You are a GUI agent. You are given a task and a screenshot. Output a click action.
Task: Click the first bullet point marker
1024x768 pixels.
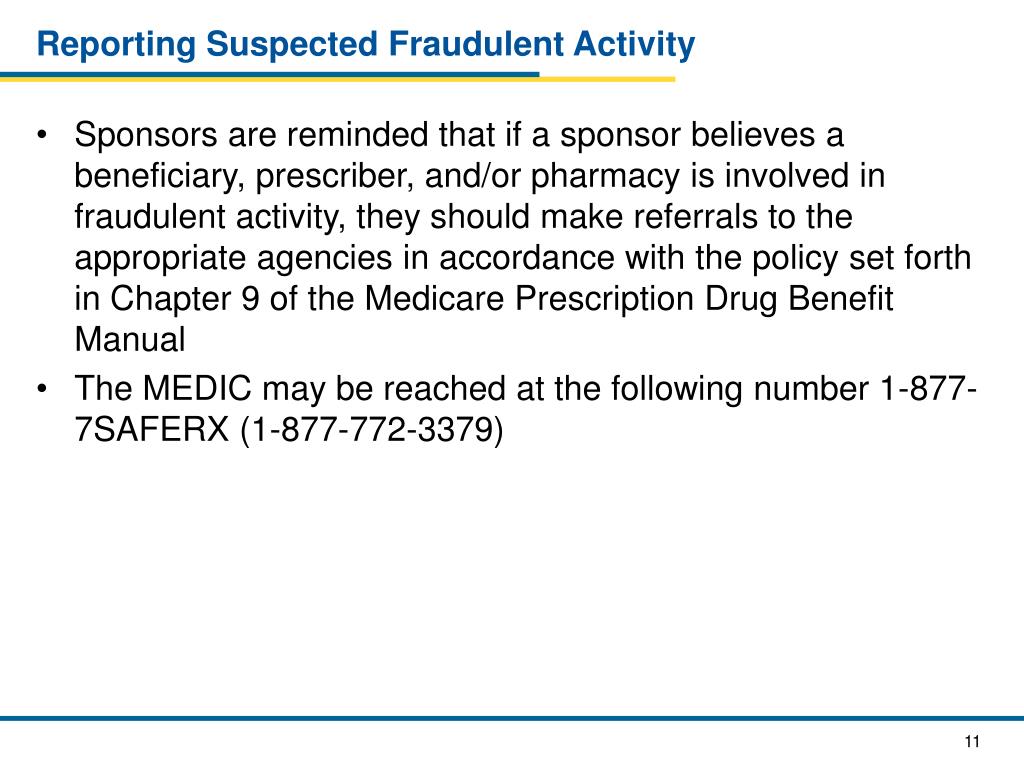pyautogui.click(x=42, y=136)
